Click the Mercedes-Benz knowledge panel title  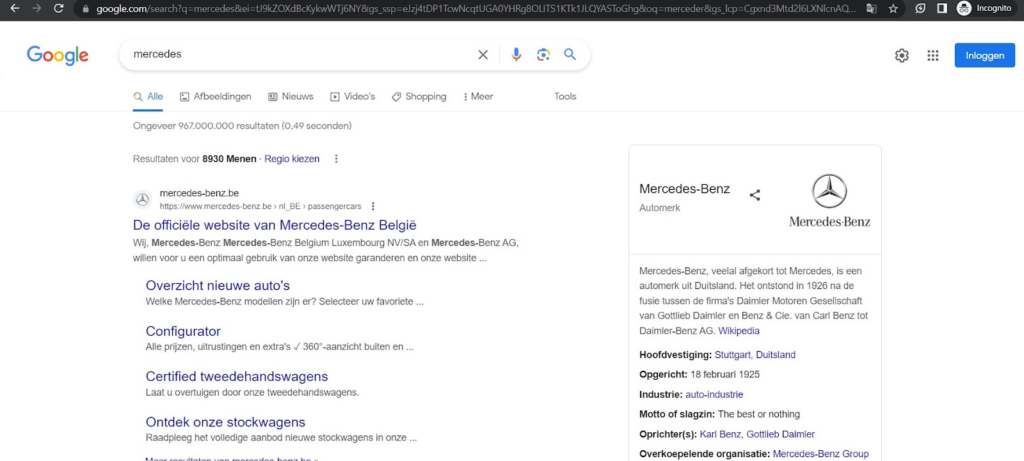[x=684, y=189]
